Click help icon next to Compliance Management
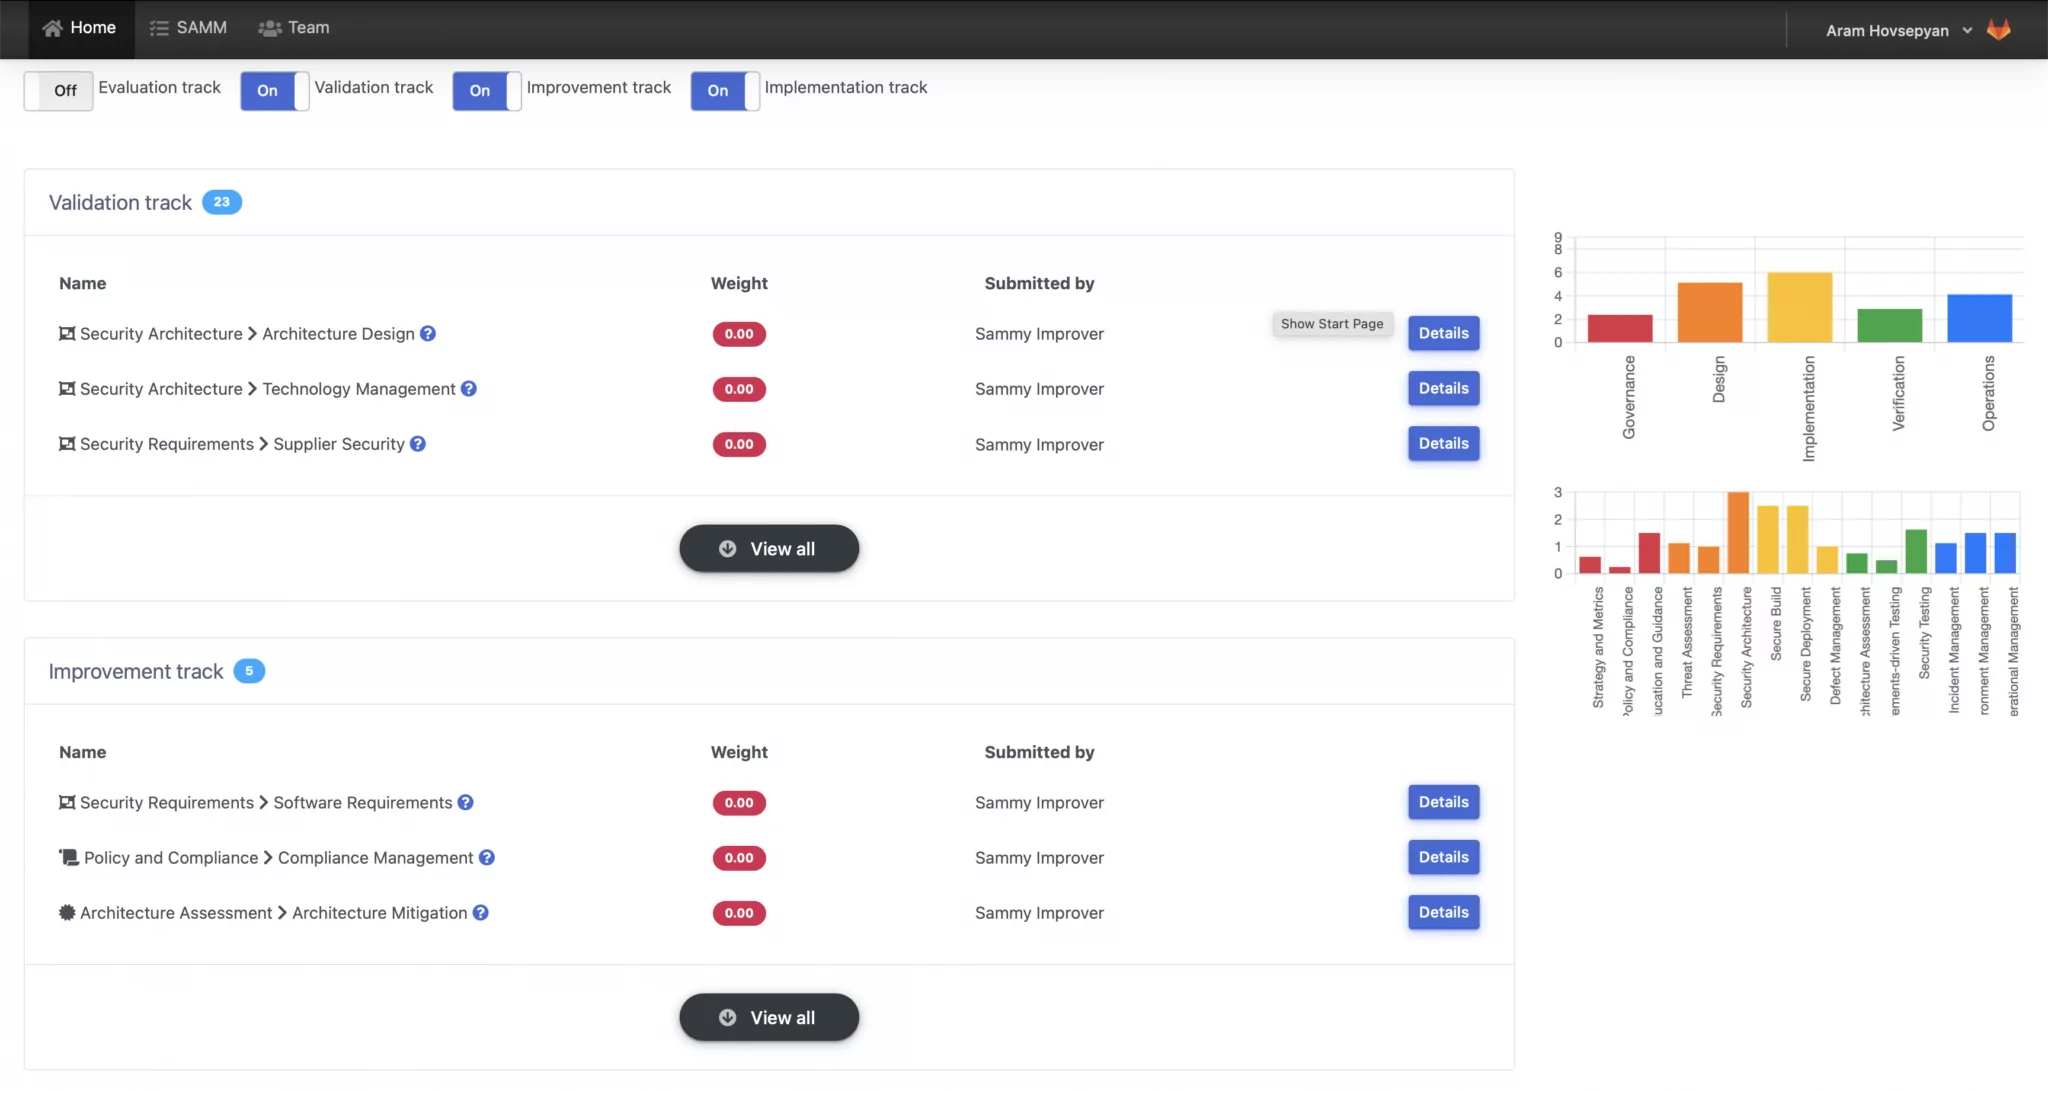2048x1093 pixels. (487, 858)
